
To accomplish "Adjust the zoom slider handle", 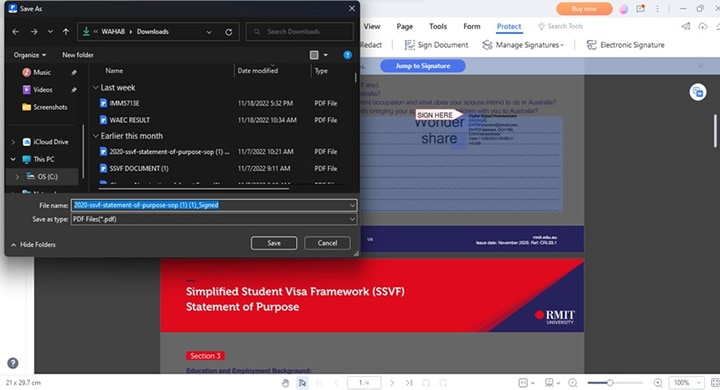I will point(610,383).
